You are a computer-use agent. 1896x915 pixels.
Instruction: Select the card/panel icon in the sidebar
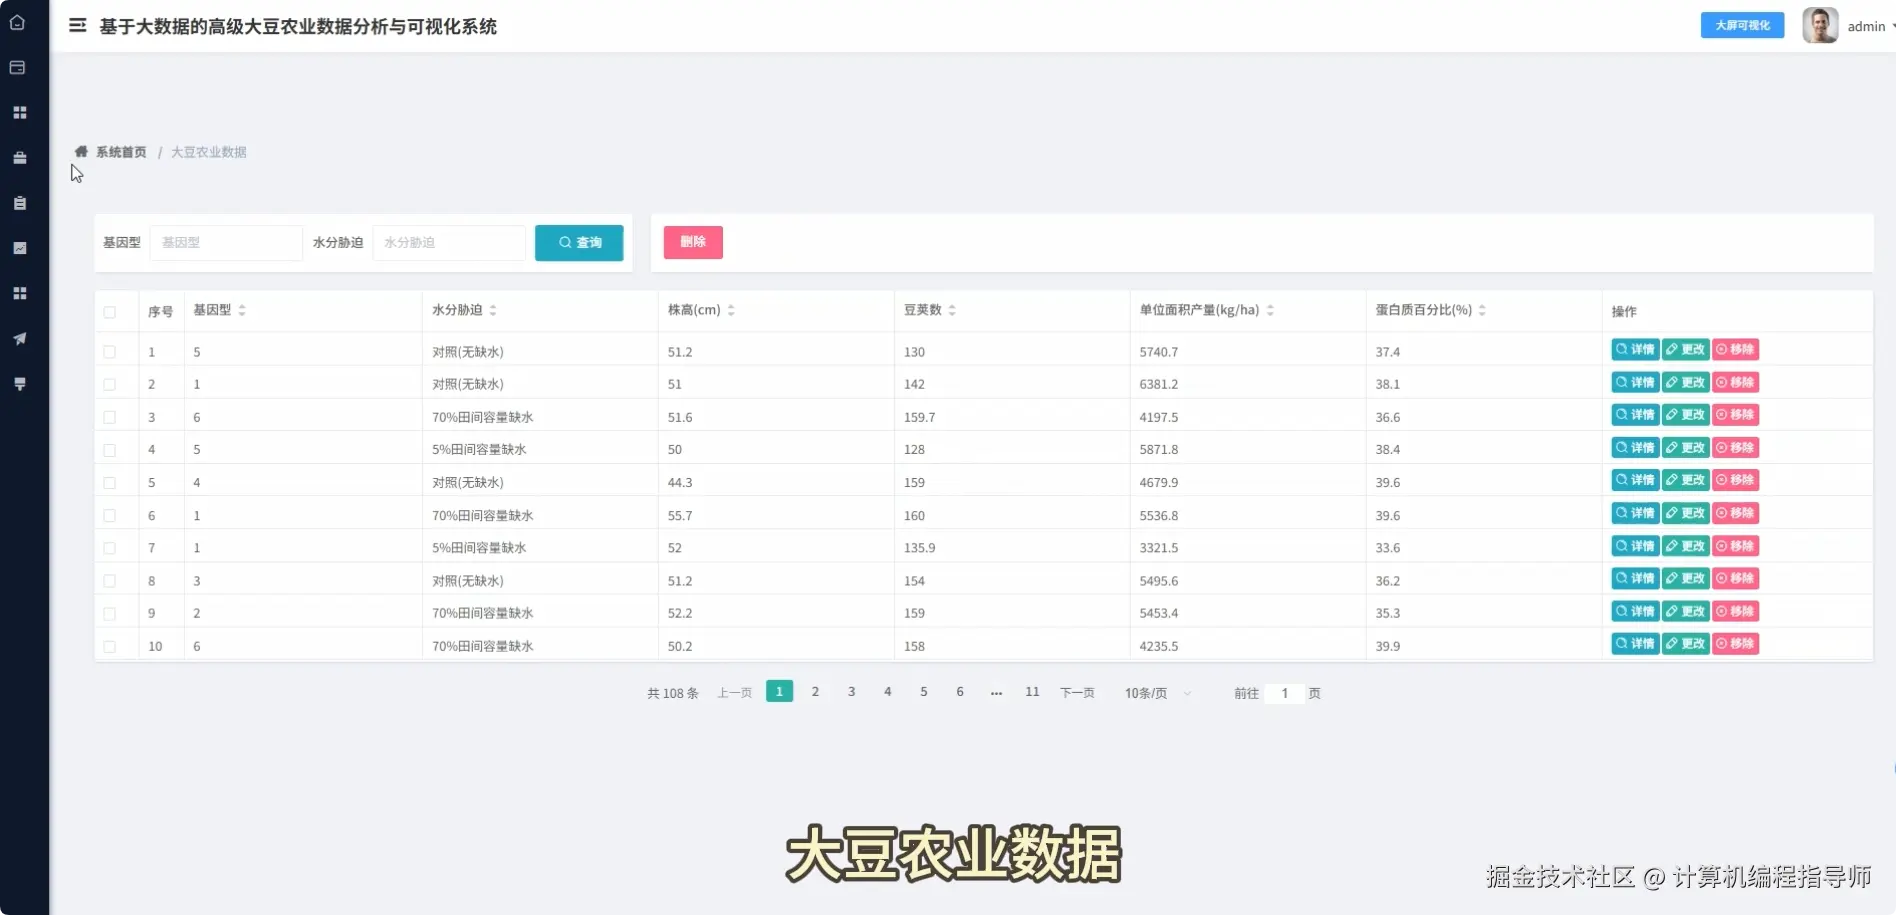coord(19,67)
